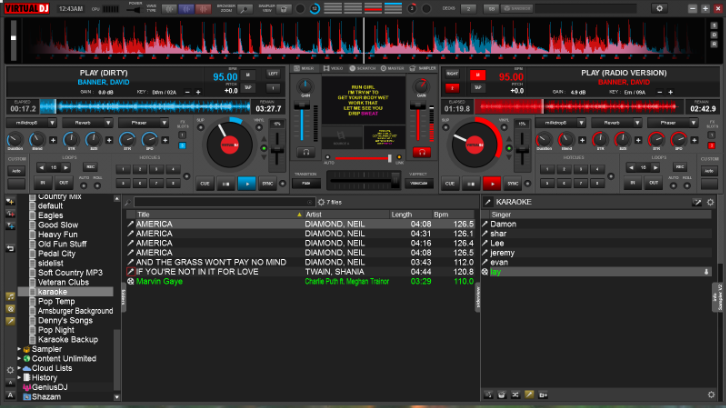Click the VIDEOCAM video effect button
Viewport: 726px width, 408px height.
419,183
